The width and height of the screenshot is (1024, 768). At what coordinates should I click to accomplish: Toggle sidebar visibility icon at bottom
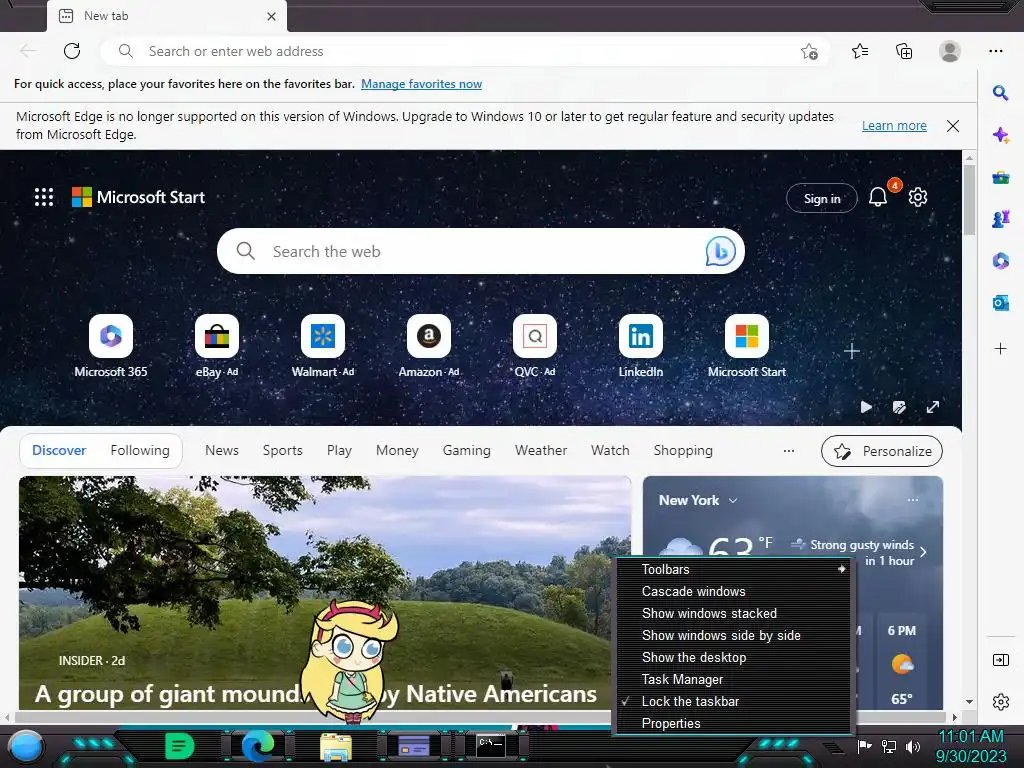[1000, 660]
